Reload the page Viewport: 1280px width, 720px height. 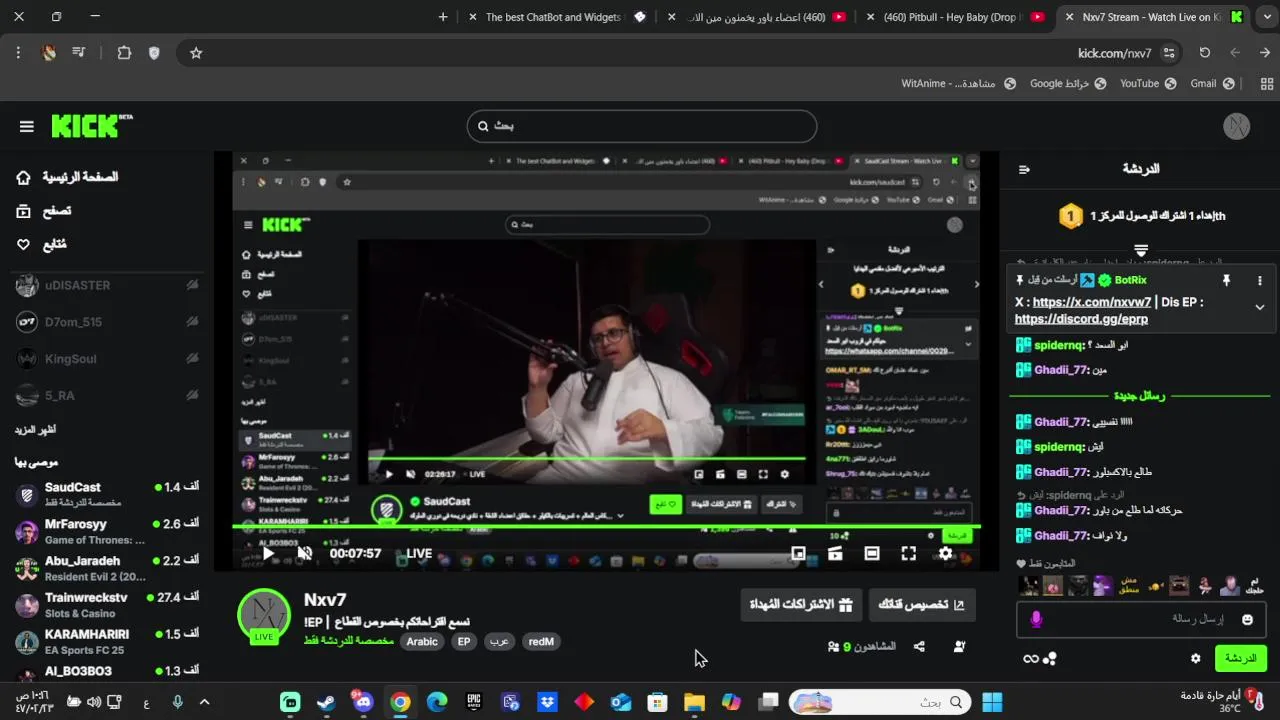[1205, 53]
